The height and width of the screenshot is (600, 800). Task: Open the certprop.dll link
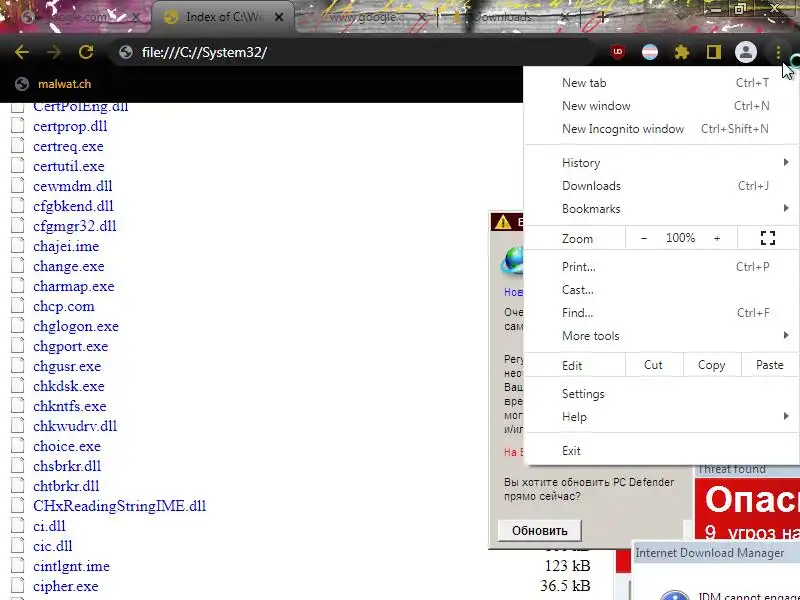point(70,126)
